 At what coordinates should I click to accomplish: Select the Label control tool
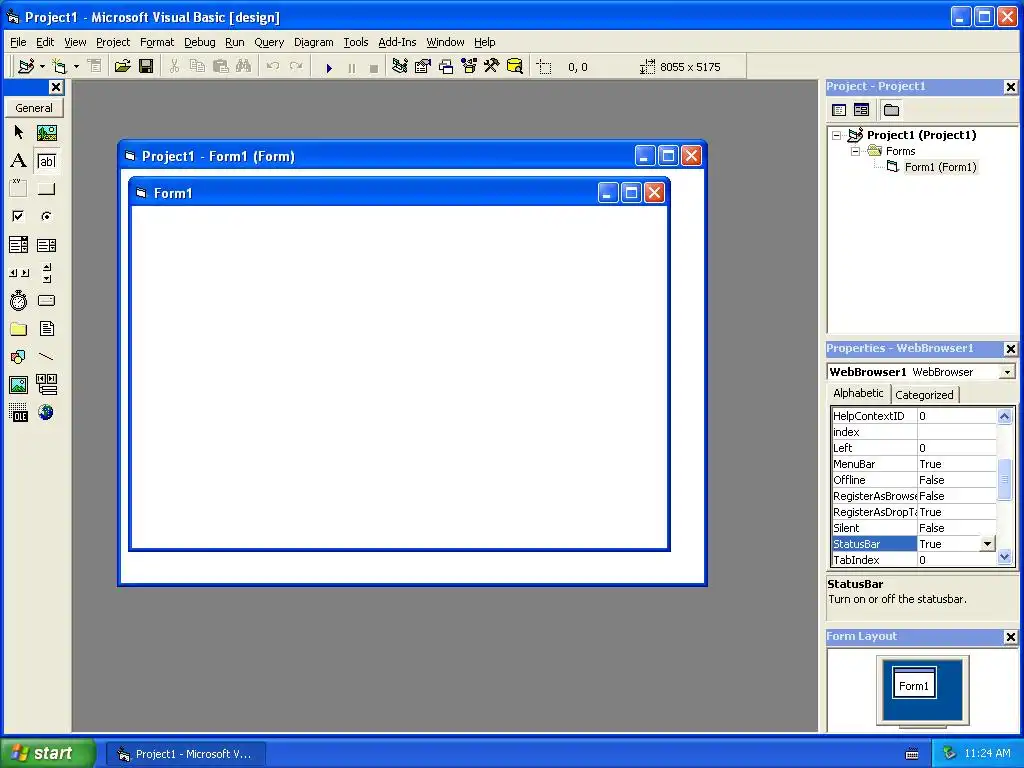(x=18, y=161)
